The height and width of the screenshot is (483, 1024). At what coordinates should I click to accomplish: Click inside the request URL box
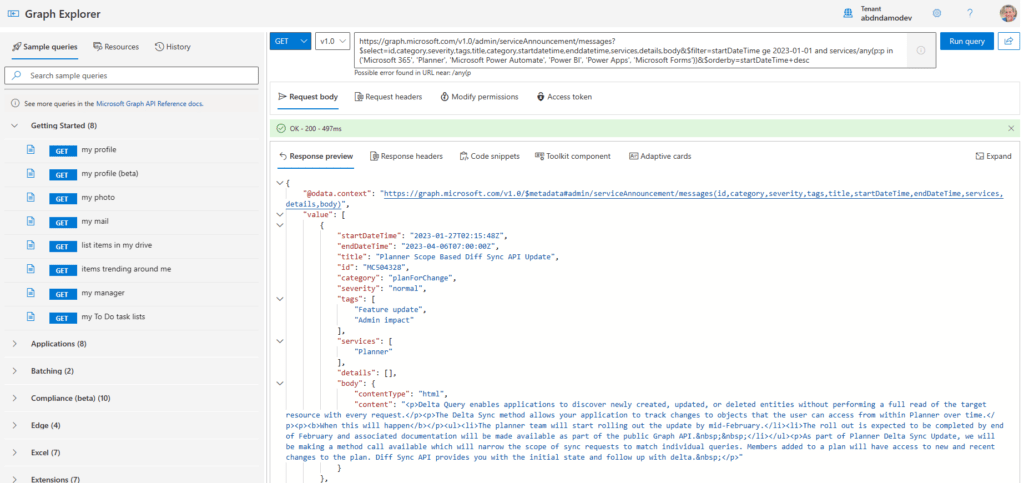(x=645, y=50)
